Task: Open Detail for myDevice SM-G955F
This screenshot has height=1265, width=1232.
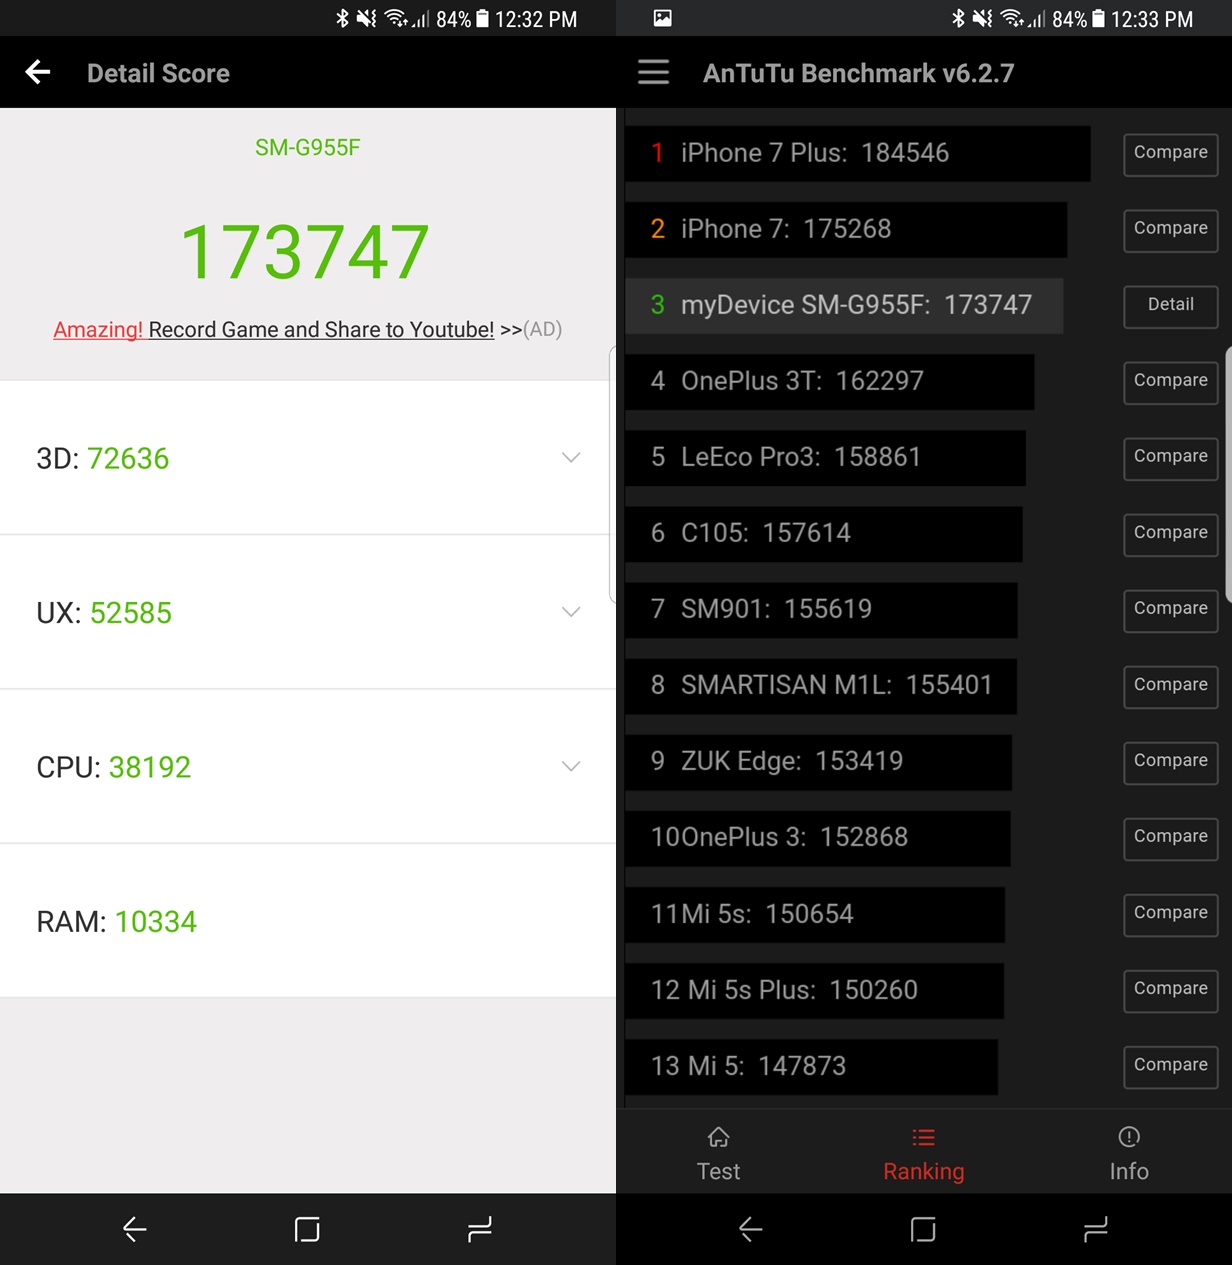Action: point(1170,305)
